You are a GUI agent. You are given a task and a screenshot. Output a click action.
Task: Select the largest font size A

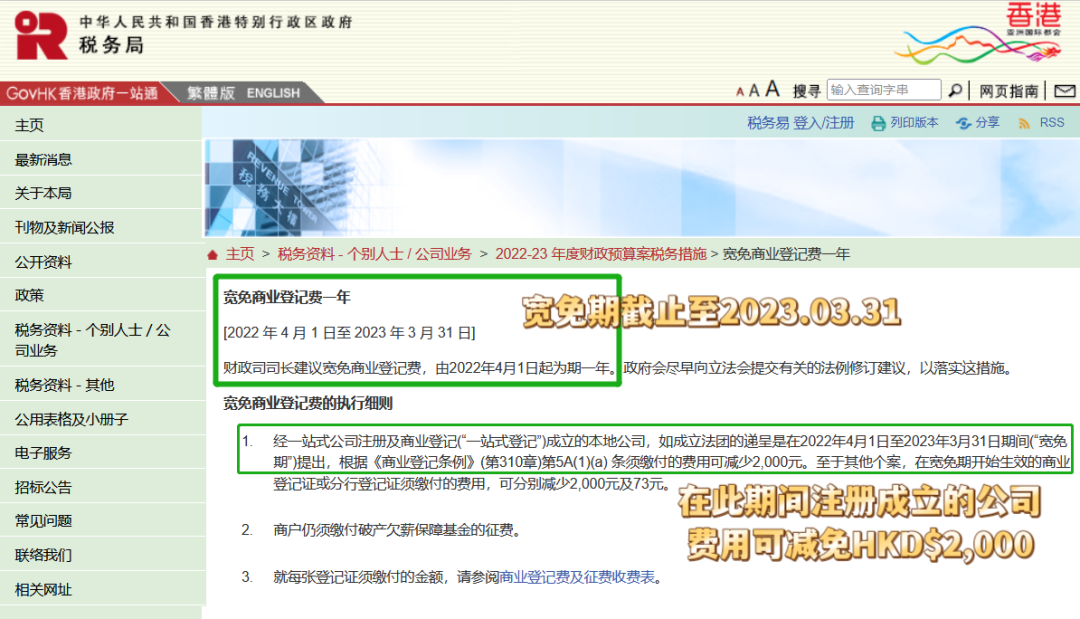click(x=772, y=88)
